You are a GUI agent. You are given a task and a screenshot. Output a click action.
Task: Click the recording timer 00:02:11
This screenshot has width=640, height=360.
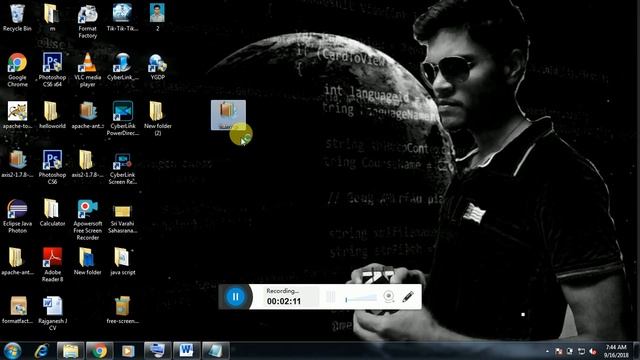pos(284,301)
